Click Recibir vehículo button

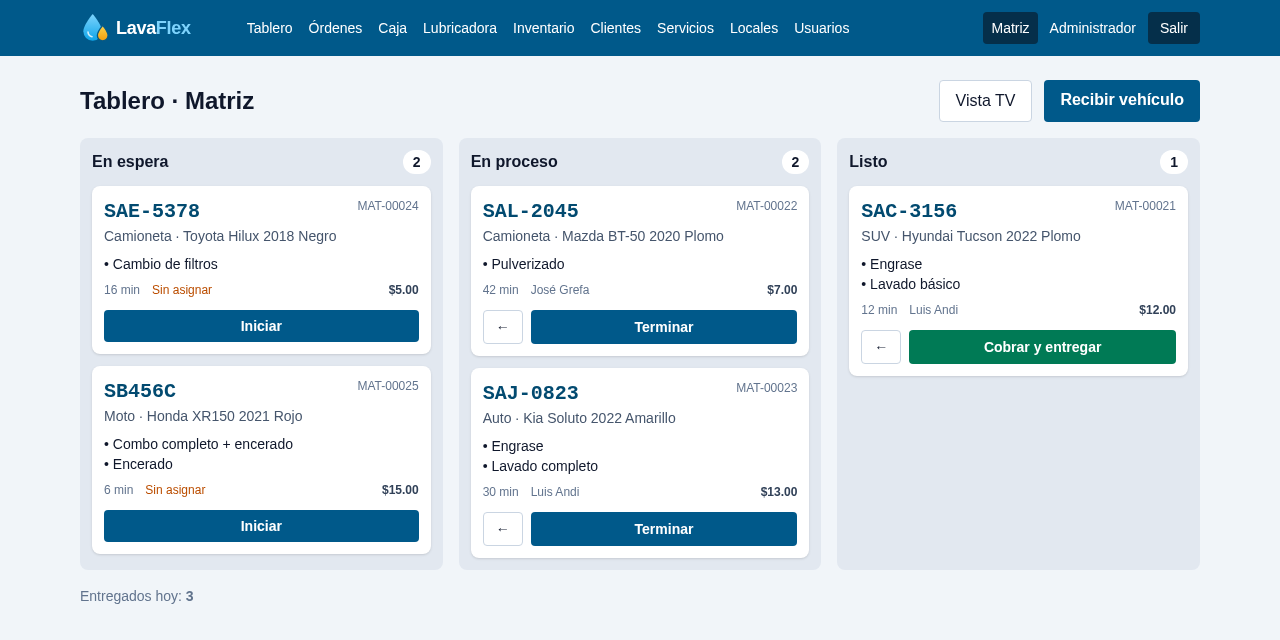tap(1122, 101)
